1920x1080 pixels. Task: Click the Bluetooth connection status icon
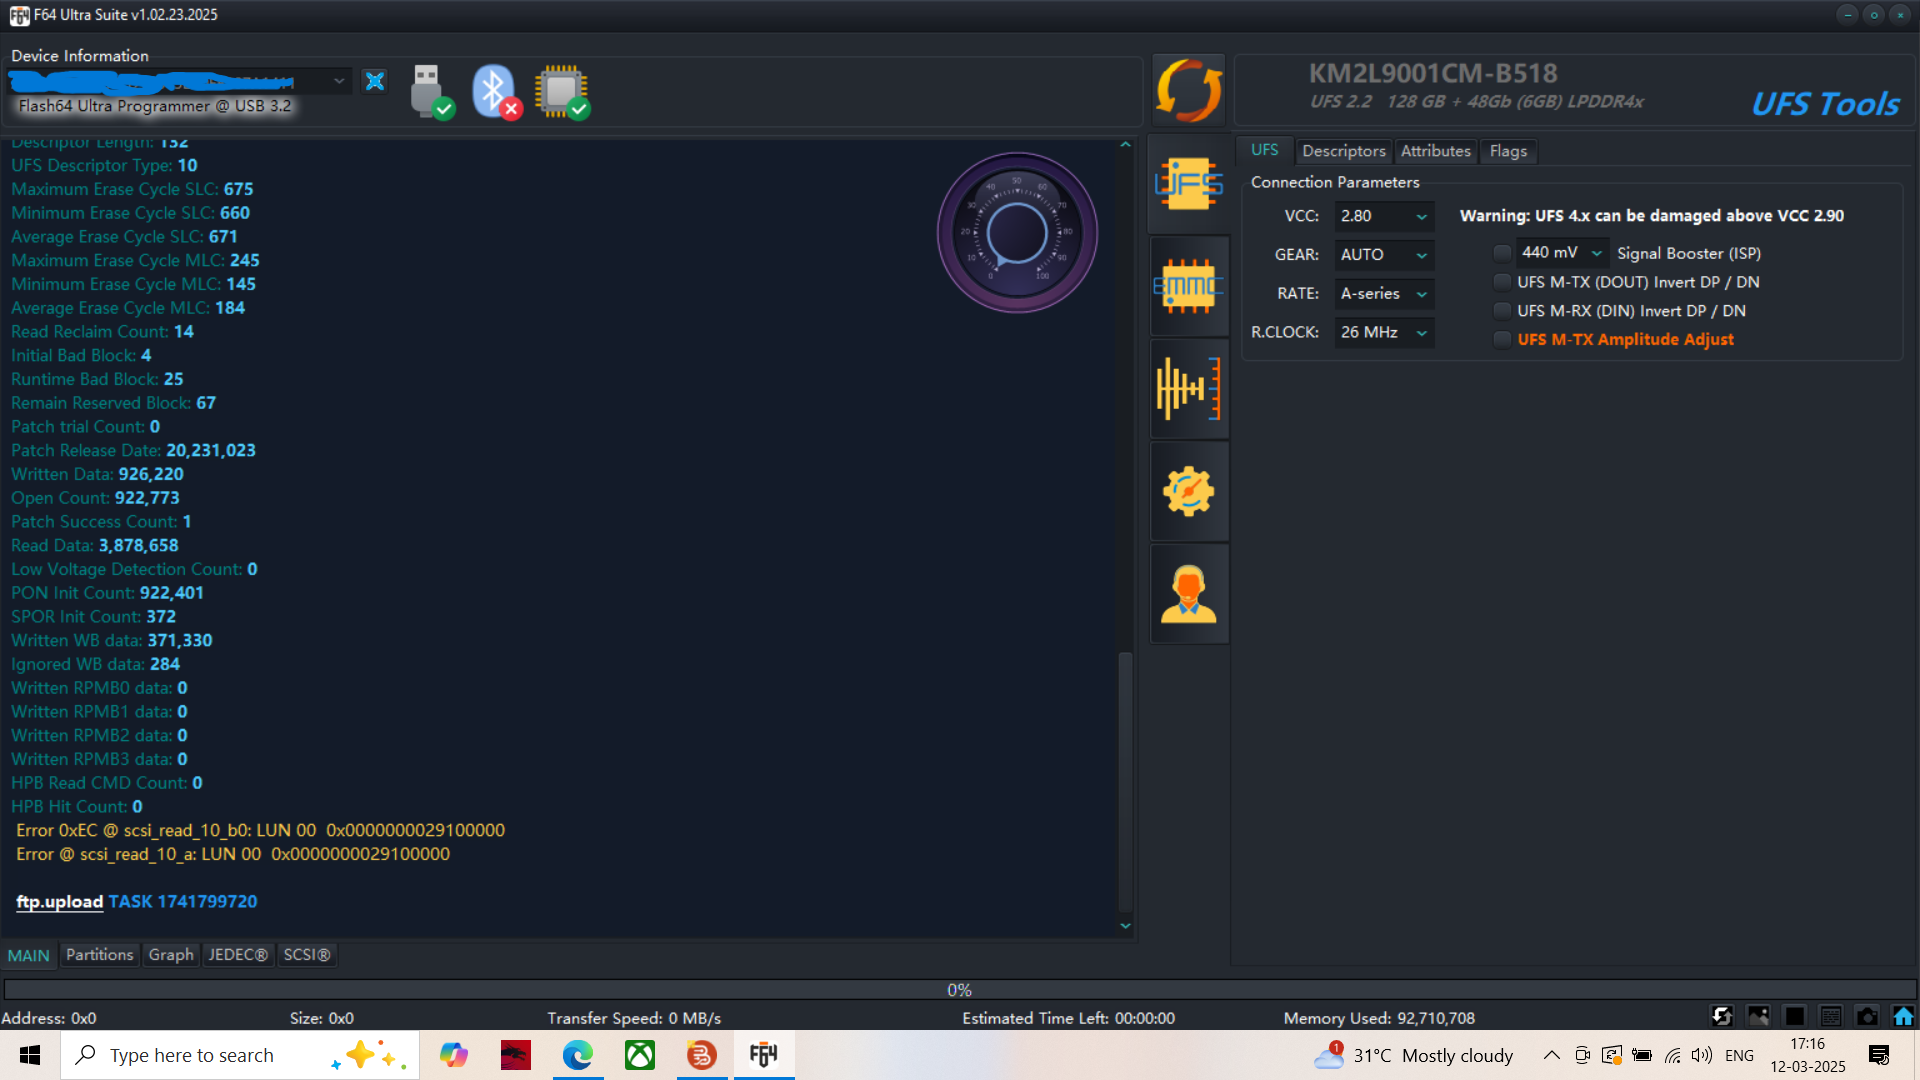(x=496, y=92)
